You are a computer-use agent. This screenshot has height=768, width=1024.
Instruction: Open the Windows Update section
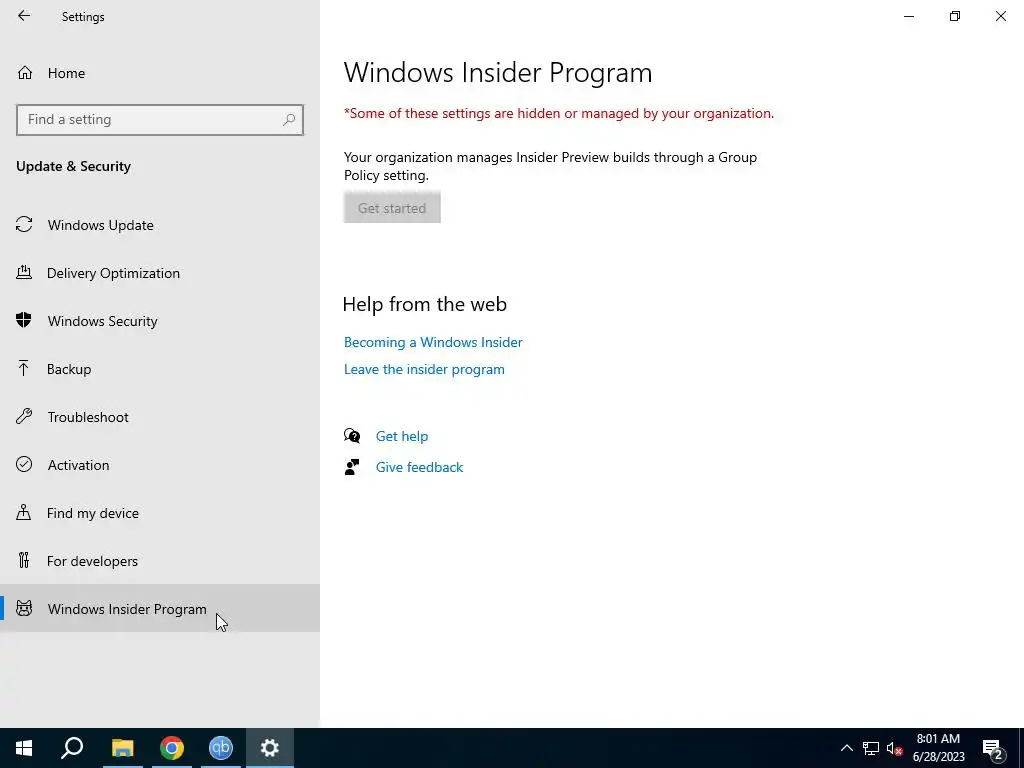tap(160, 225)
